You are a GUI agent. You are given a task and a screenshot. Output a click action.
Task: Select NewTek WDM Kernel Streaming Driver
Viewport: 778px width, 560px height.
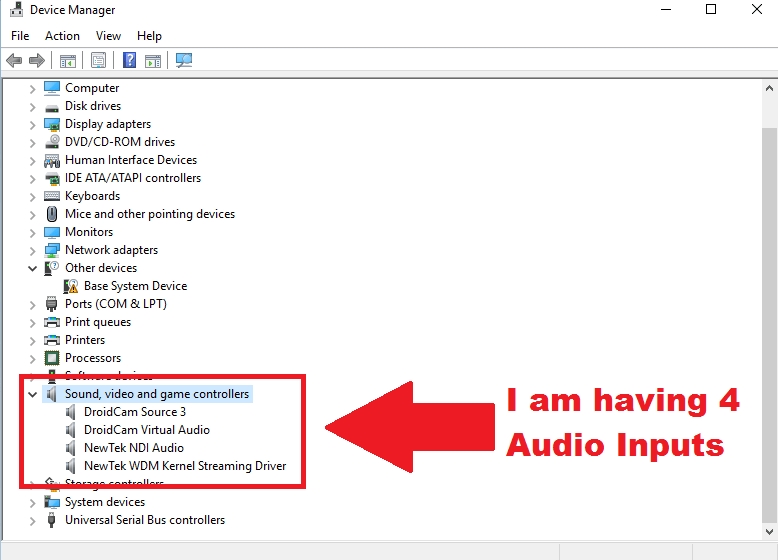(x=185, y=466)
